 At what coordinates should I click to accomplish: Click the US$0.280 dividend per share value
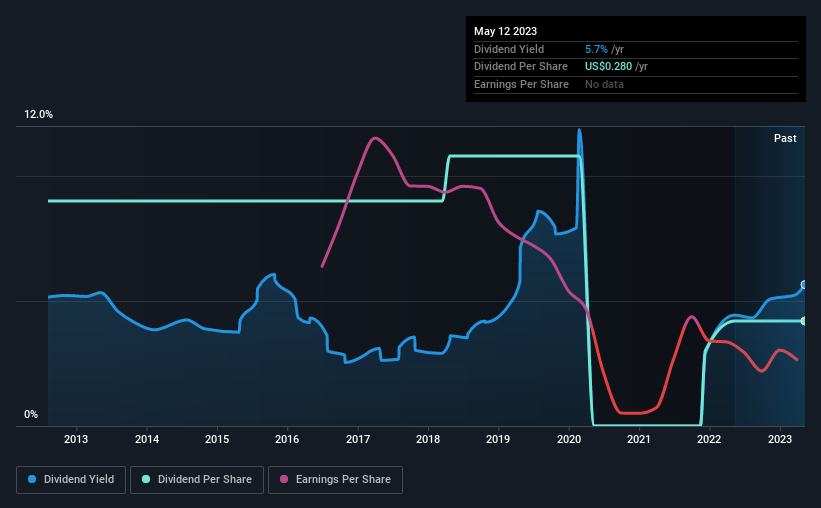click(x=608, y=67)
